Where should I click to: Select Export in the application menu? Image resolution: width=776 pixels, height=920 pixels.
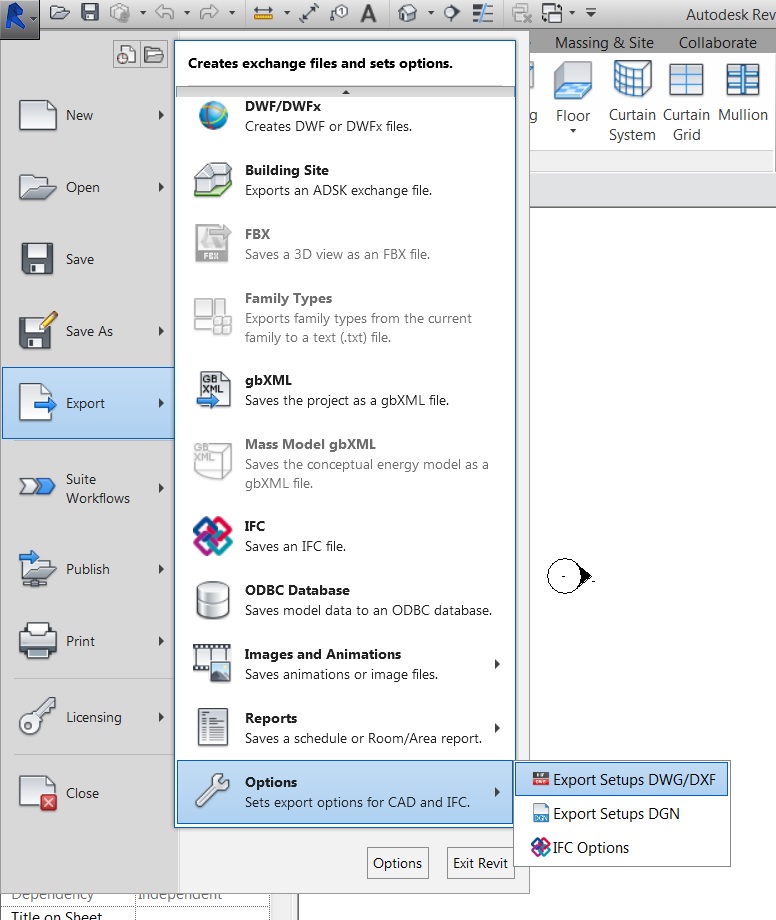pos(88,403)
